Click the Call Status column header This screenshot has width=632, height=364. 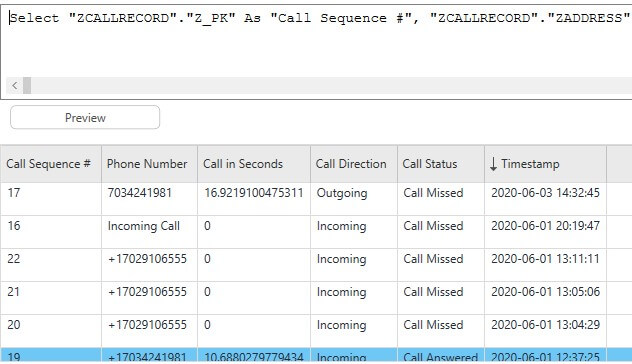(441, 164)
